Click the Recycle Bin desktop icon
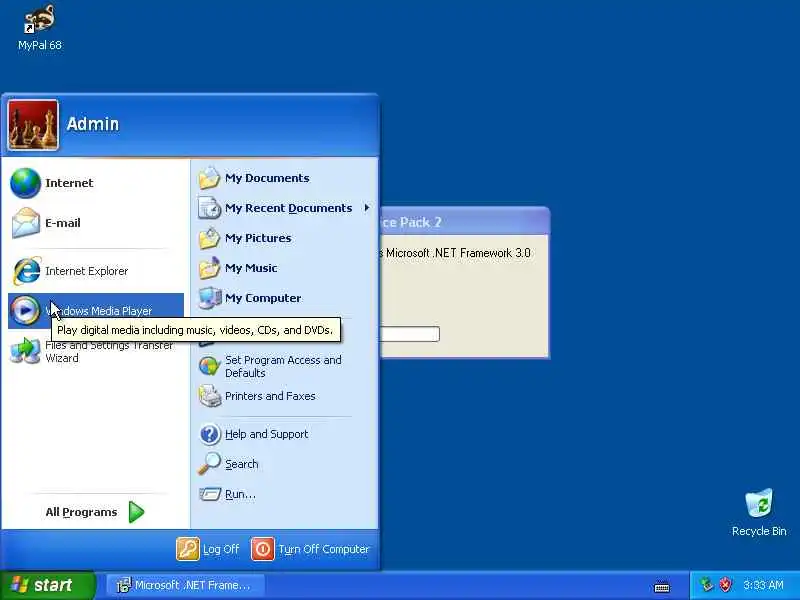 (x=759, y=504)
